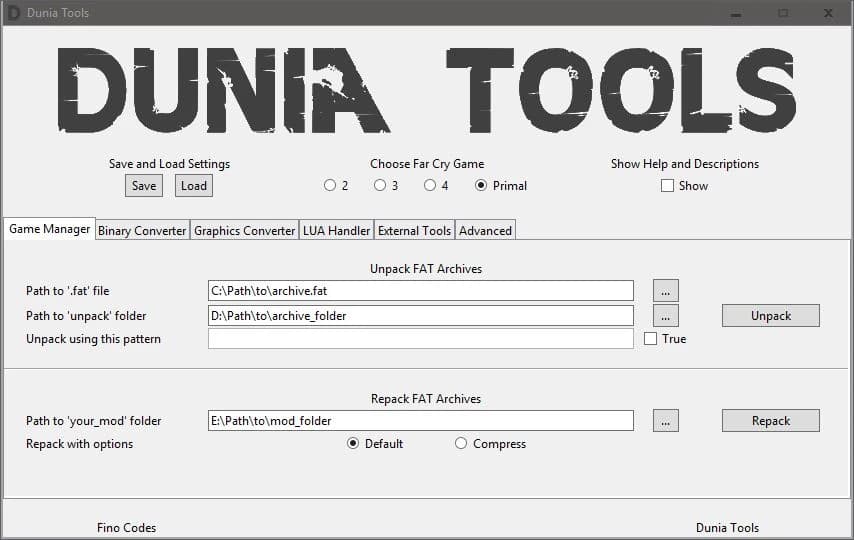Click the 'Unpack using this pattern' label
The height and width of the screenshot is (540, 854).
tap(93, 339)
